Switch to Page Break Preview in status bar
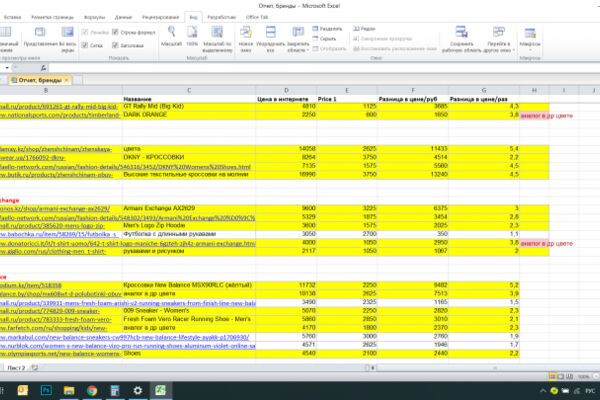The height and width of the screenshot is (400, 600). (569, 377)
